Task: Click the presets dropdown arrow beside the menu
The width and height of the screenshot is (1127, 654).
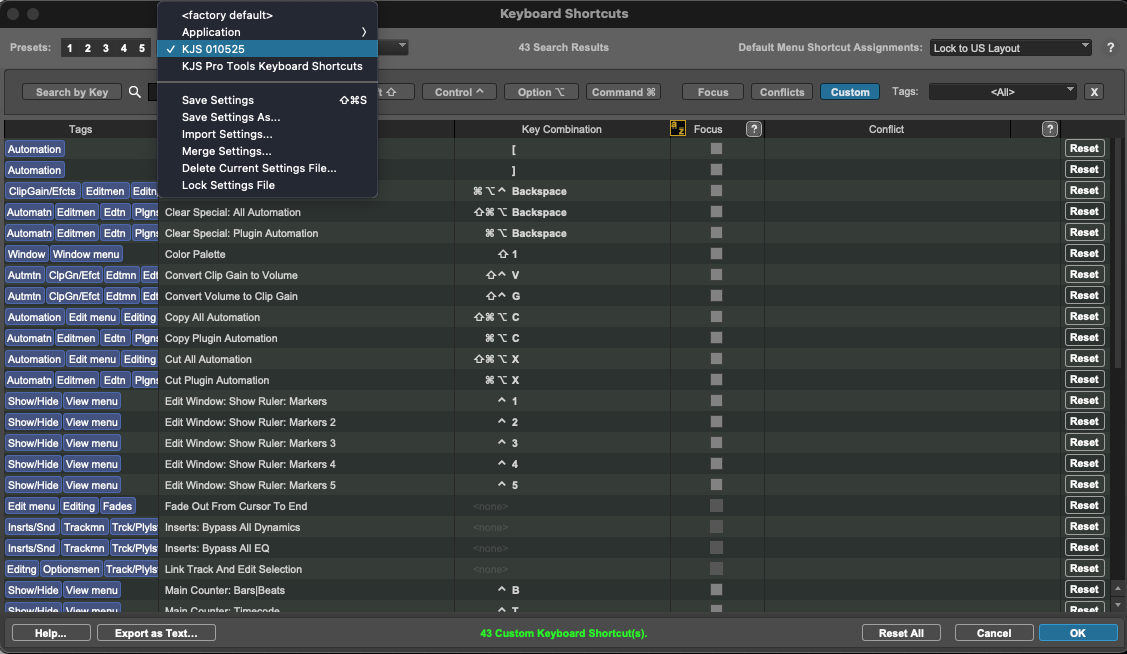Action: [x=402, y=47]
